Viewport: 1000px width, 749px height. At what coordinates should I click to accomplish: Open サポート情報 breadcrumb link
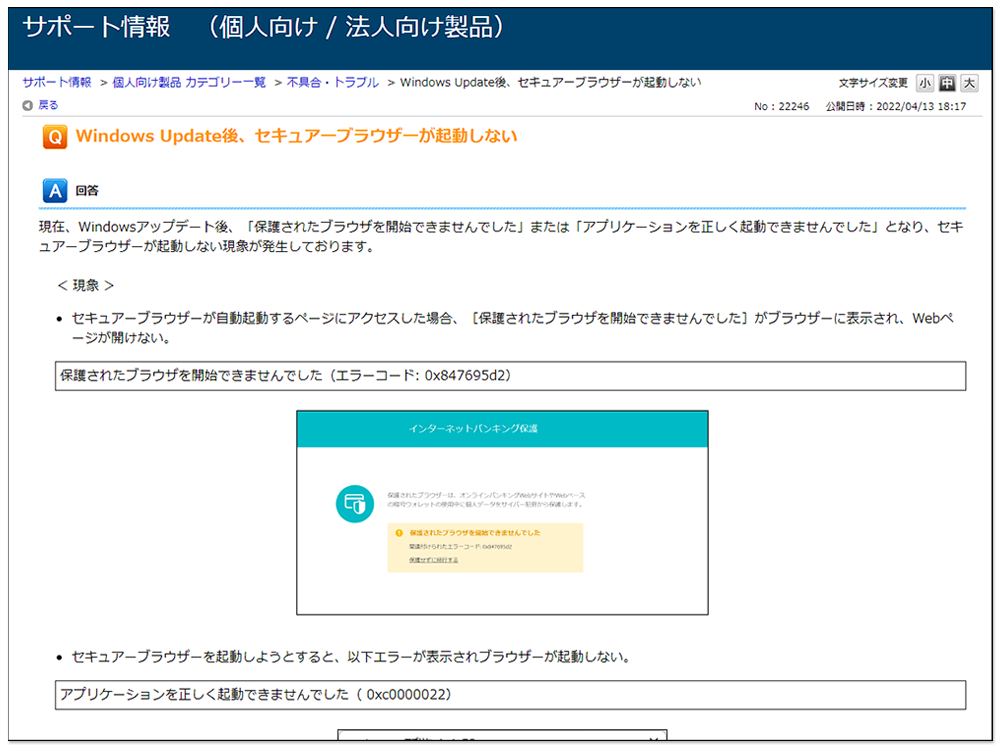pyautogui.click(x=57, y=82)
